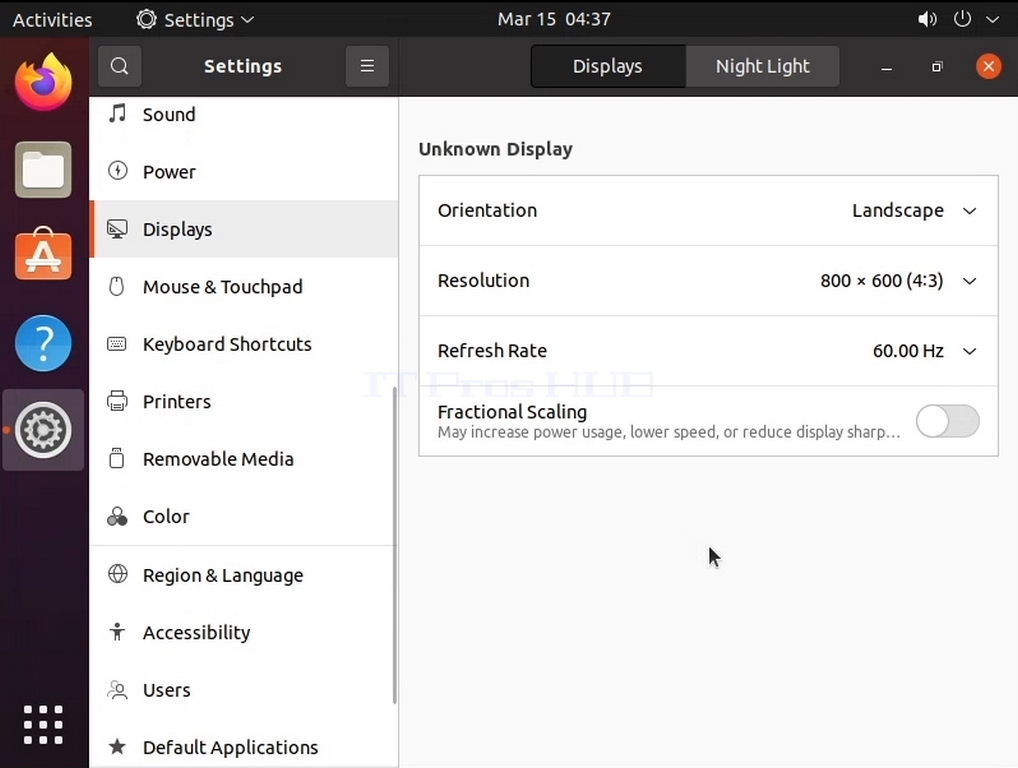Click the power icon in top bar
1018x768 pixels.
(962, 19)
